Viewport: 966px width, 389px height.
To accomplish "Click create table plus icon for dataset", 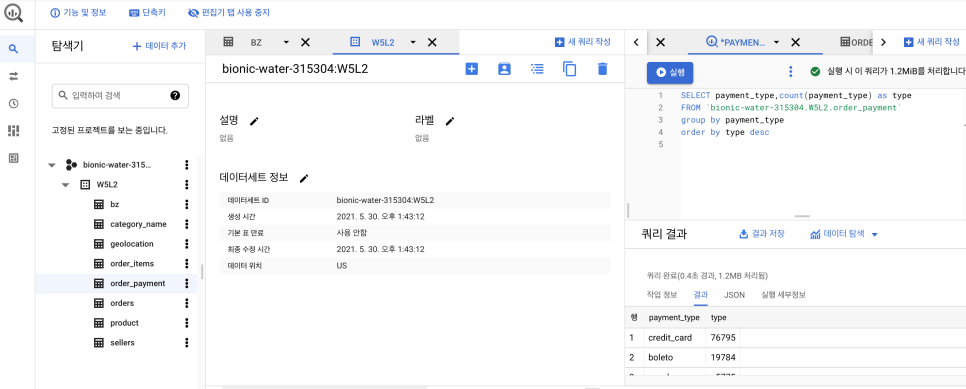I will pyautogui.click(x=471, y=69).
